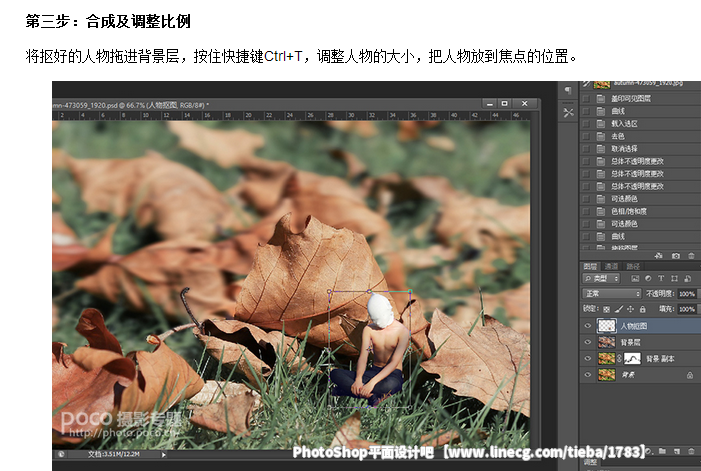Select the 盖印可见图层 history state

(640, 99)
